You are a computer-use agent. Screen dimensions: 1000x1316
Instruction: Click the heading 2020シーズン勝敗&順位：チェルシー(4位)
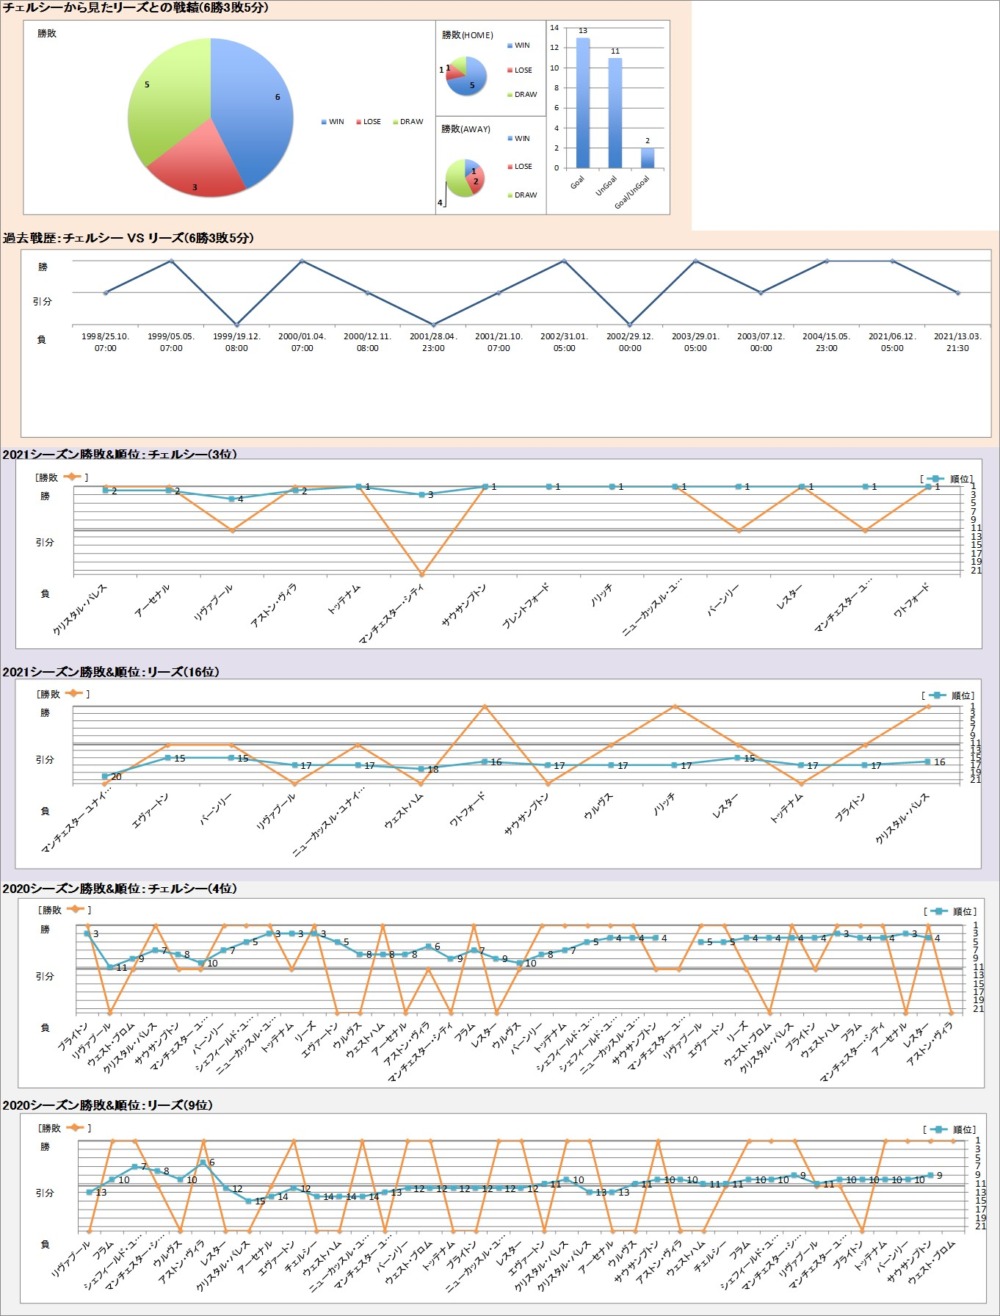pyautogui.click(x=120, y=888)
